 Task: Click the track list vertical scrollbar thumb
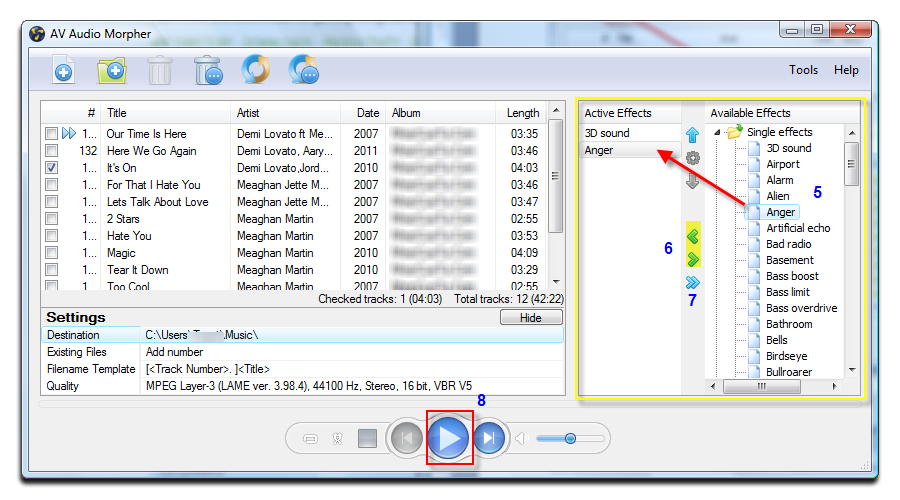[x=555, y=176]
